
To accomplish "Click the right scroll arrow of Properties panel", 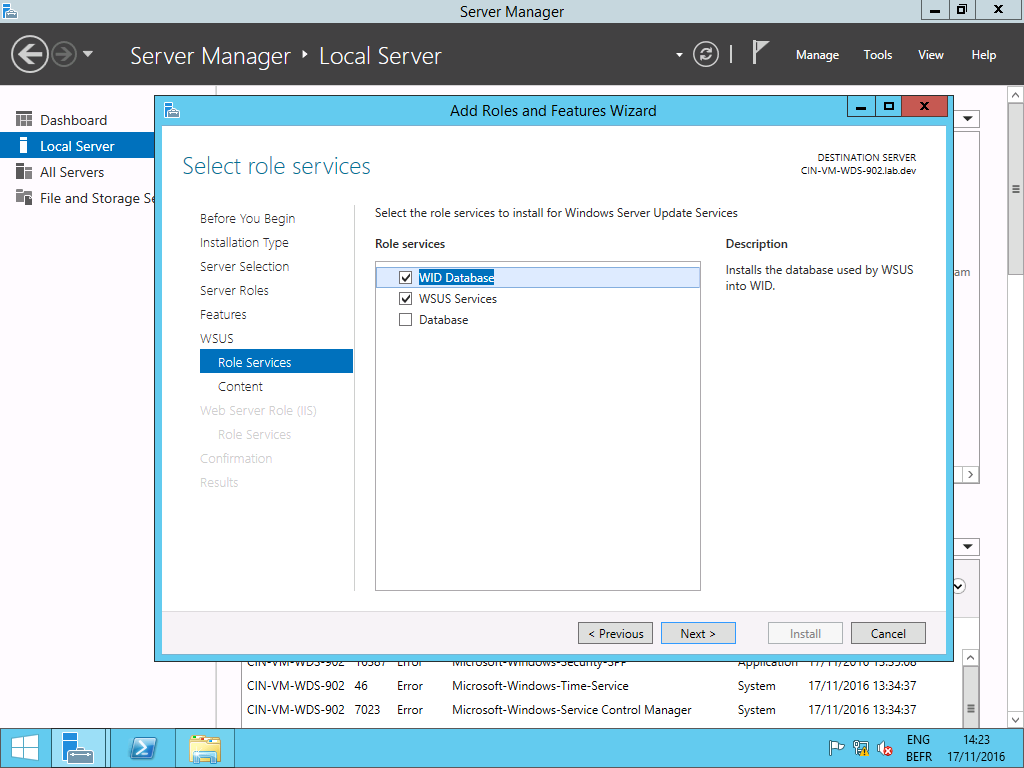I will pyautogui.click(x=970, y=475).
